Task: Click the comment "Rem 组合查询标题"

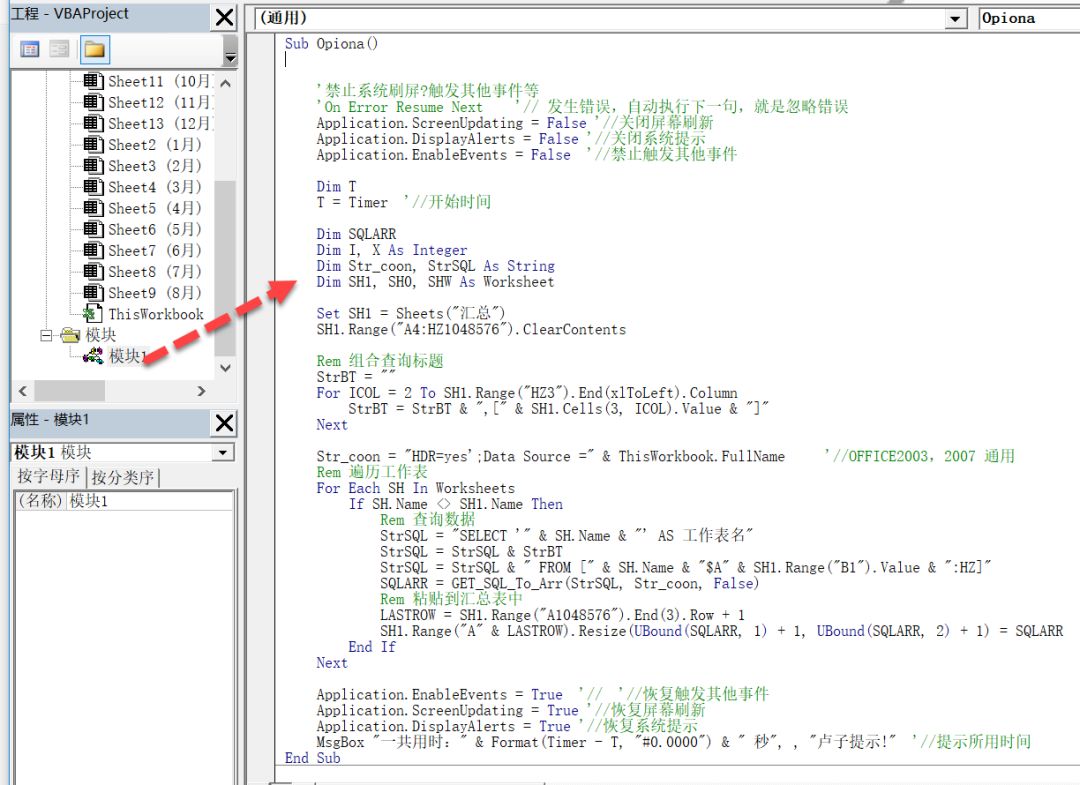Action: coord(380,361)
